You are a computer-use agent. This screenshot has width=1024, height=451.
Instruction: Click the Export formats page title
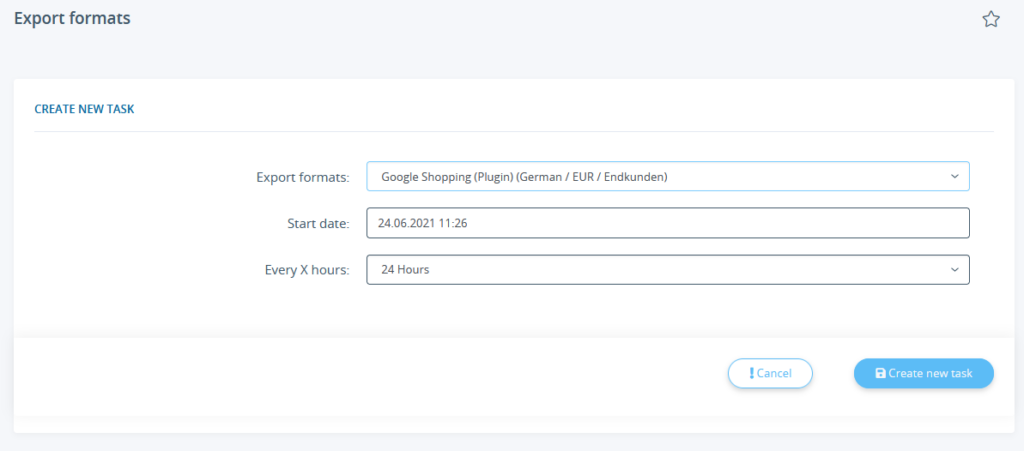[x=72, y=18]
